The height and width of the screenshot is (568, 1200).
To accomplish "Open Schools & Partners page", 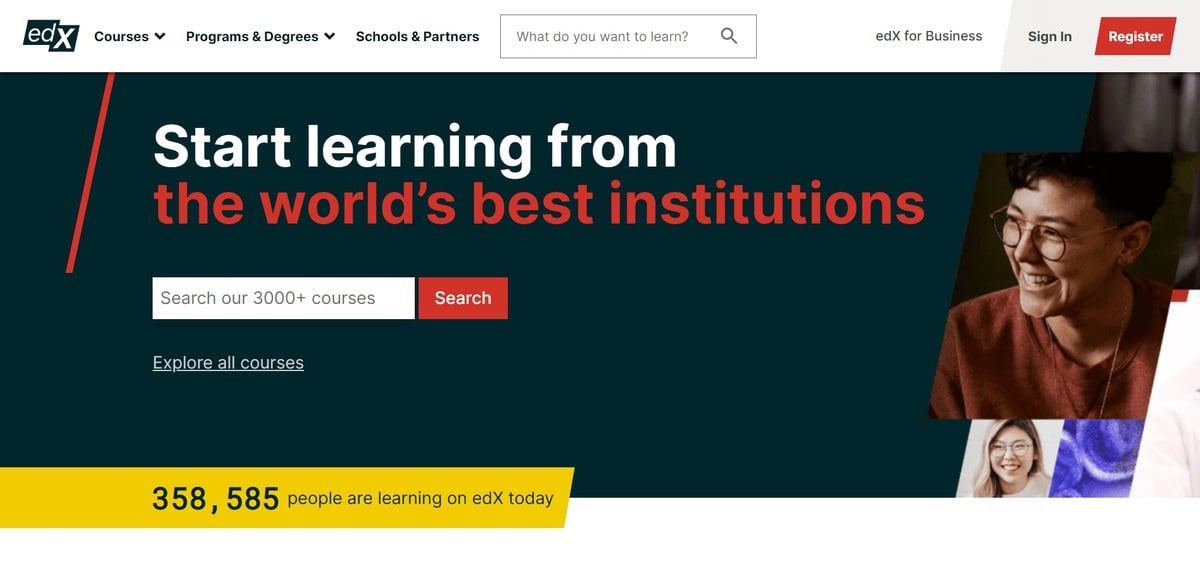I will (417, 36).
